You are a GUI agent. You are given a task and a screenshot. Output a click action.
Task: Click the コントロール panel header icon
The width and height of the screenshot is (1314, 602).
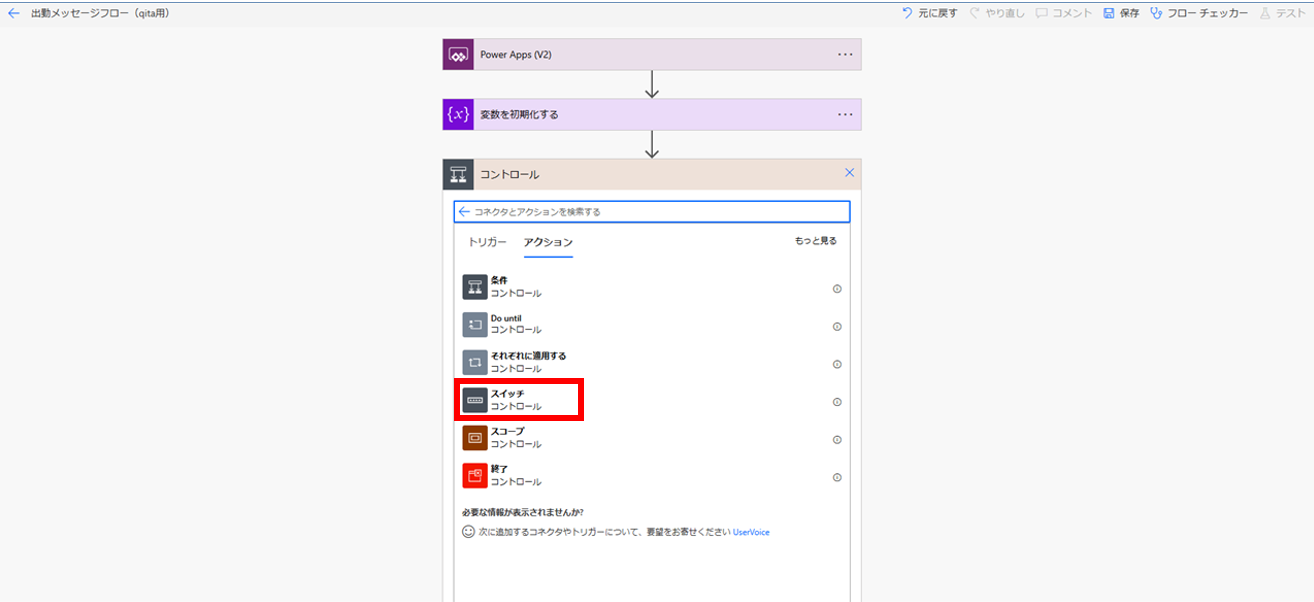click(458, 174)
